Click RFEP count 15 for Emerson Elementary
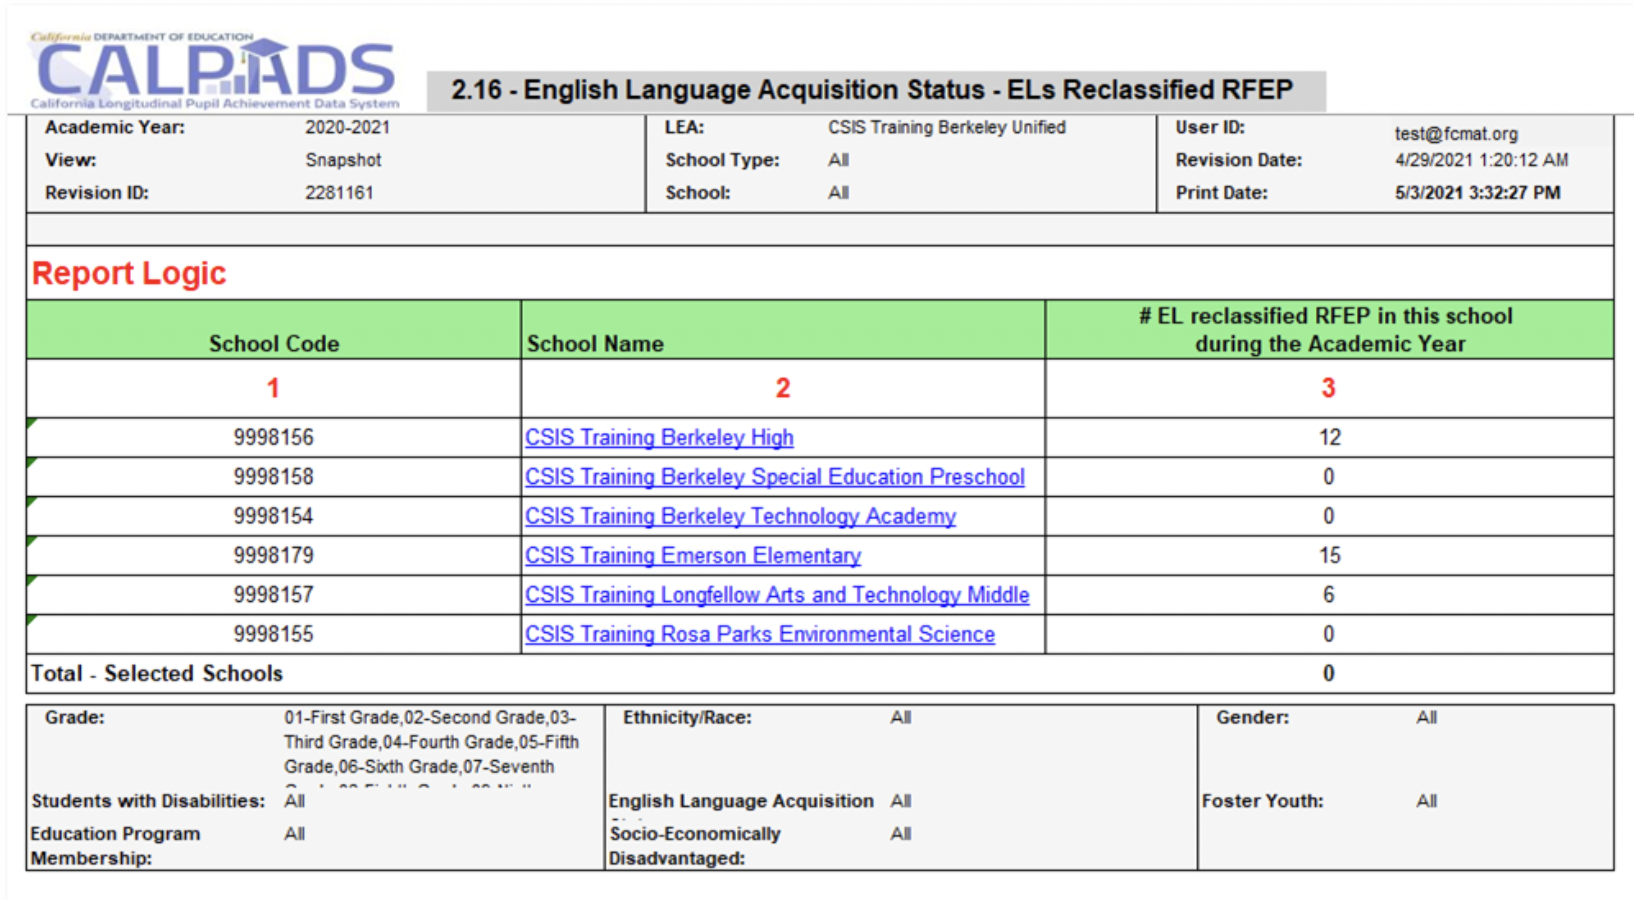 [1329, 556]
